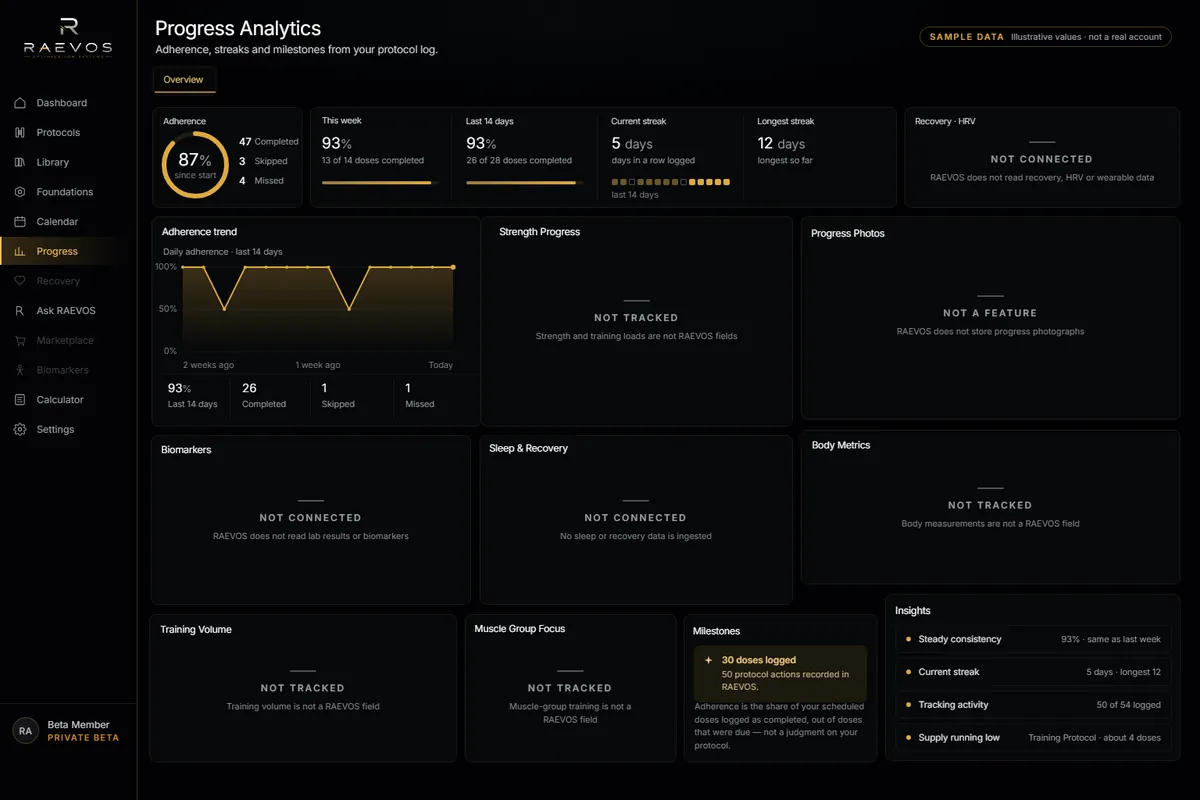
Task: Click the RAEVOS logo in sidebar
Action: pyautogui.click(x=68, y=37)
